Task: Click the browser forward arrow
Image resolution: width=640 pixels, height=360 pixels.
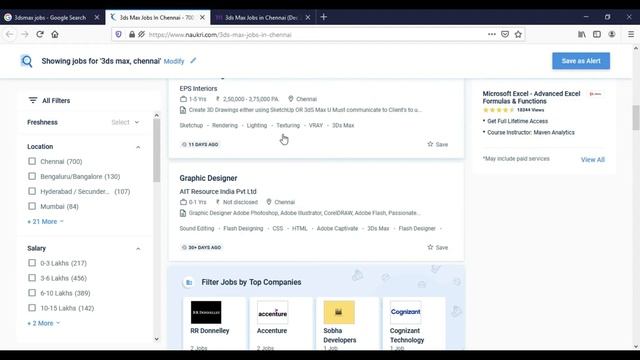Action: (25, 35)
